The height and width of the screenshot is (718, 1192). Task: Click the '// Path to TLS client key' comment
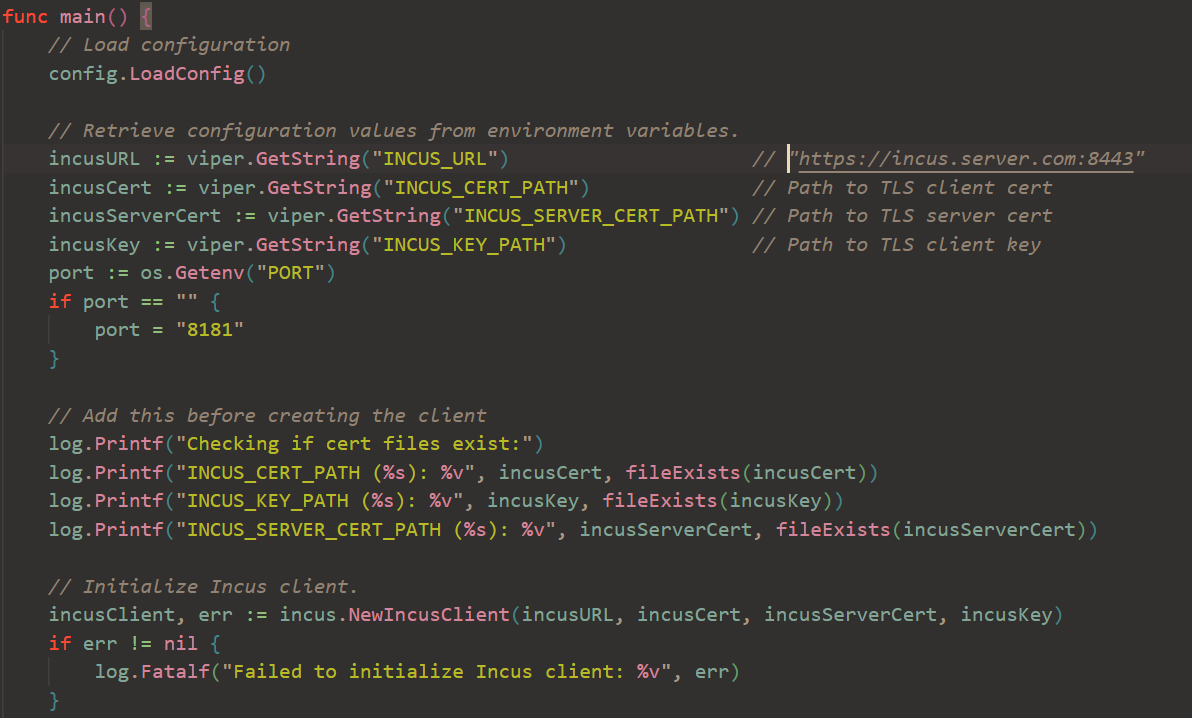896,245
